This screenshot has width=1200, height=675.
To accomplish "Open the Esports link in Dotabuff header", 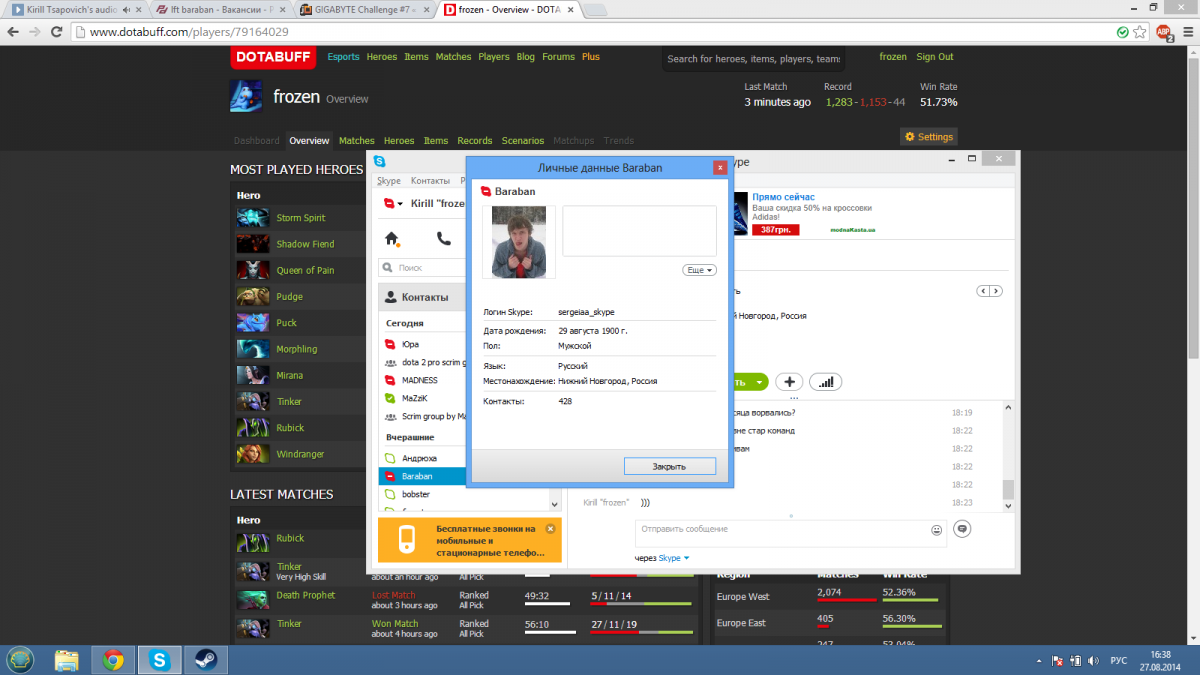I will click(x=343, y=57).
